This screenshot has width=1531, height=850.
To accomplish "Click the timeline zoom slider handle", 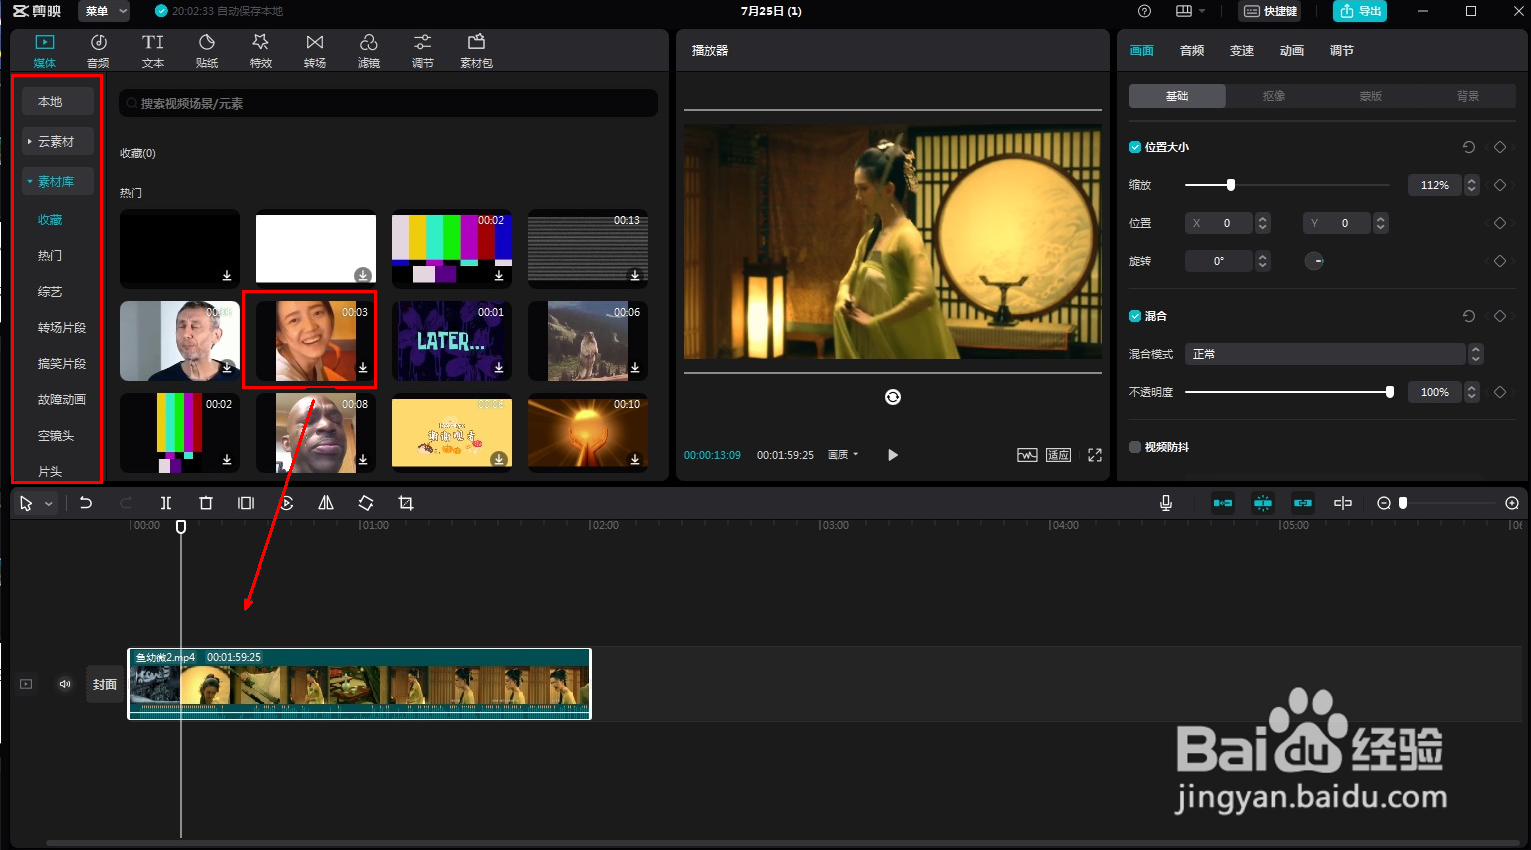I will click(x=1403, y=503).
